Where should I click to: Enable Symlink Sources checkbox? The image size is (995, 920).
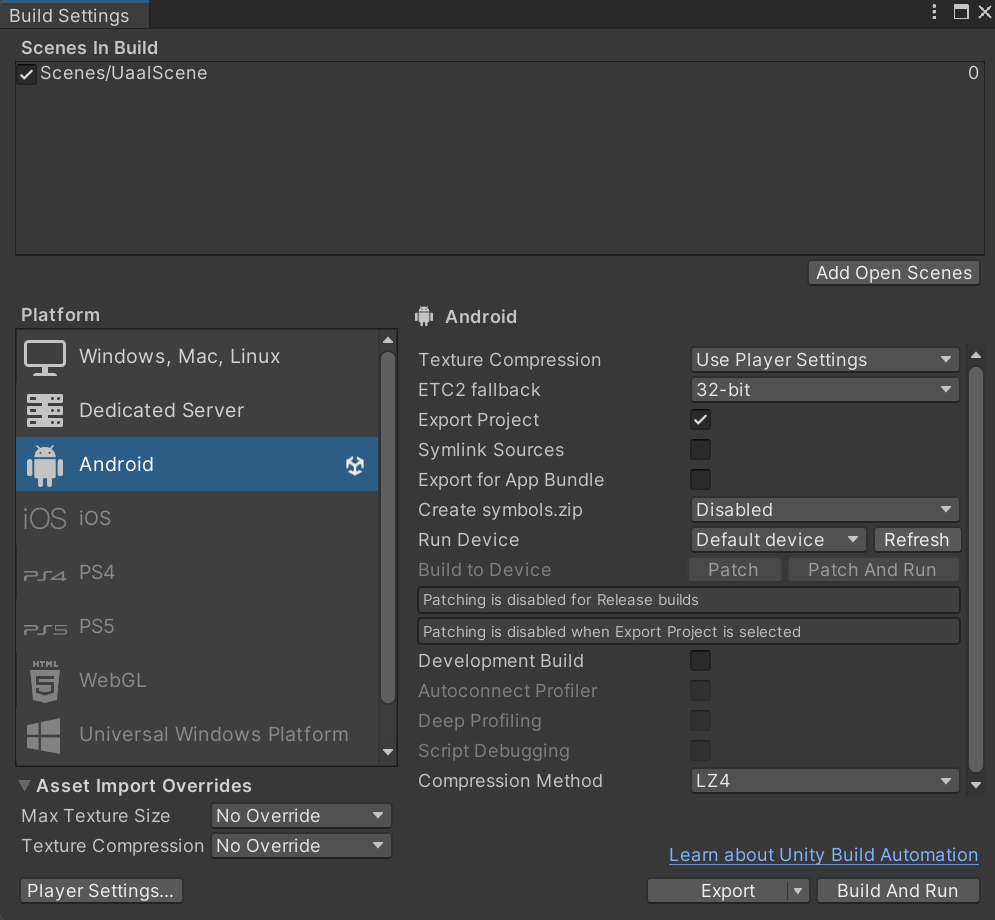click(x=701, y=449)
